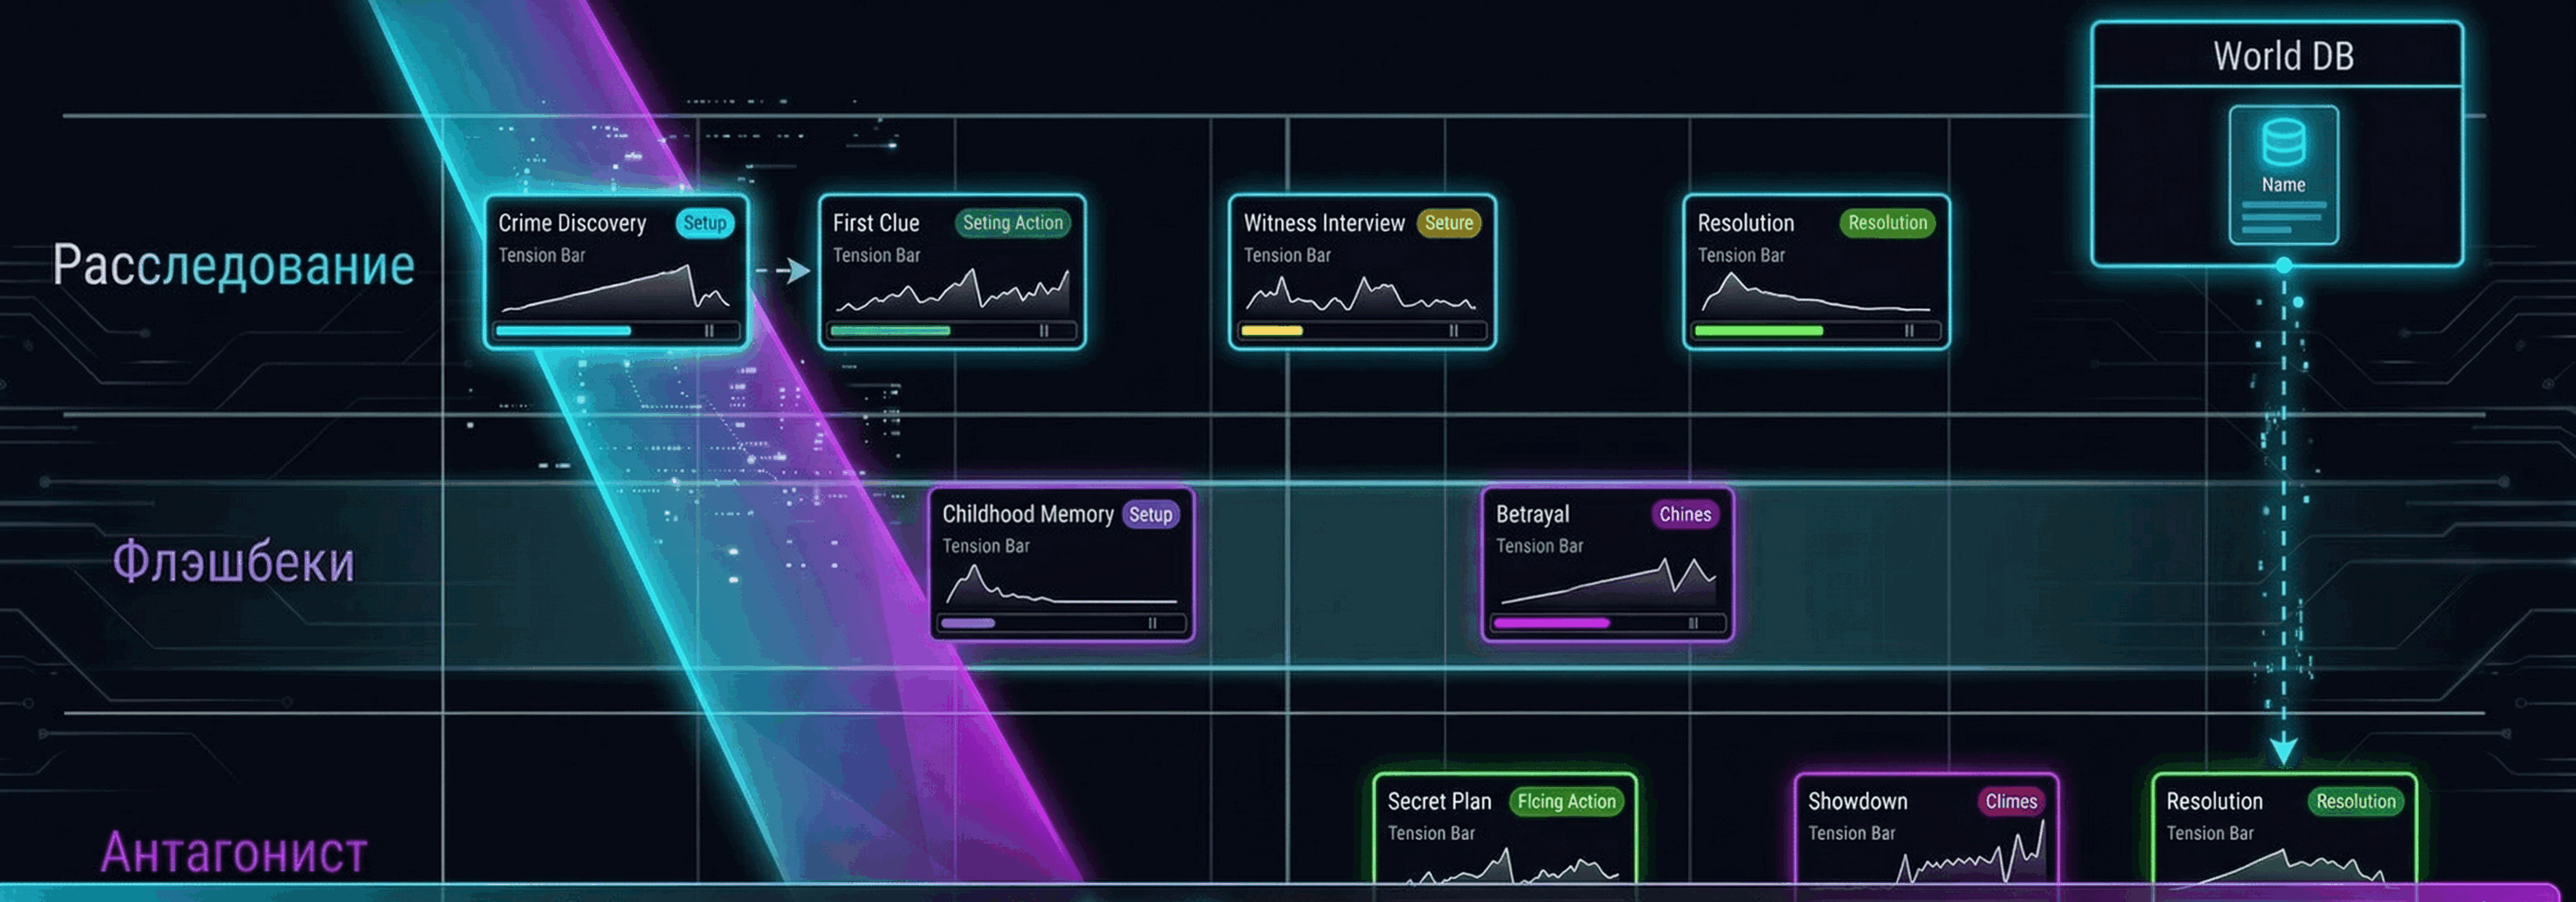Adjust the First Clue tension progress bar
The height and width of the screenshot is (902, 2576).
(x=952, y=331)
